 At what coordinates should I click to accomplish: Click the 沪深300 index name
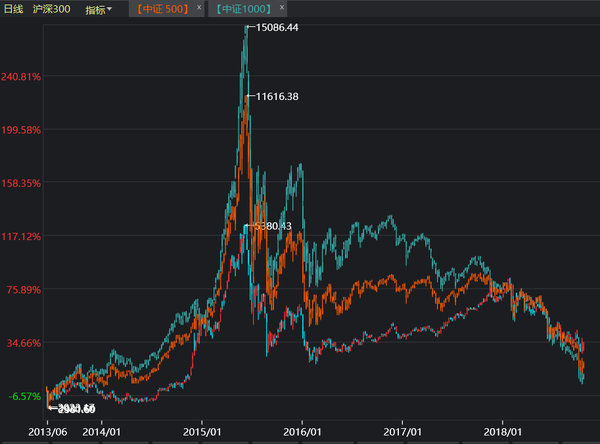(x=51, y=9)
